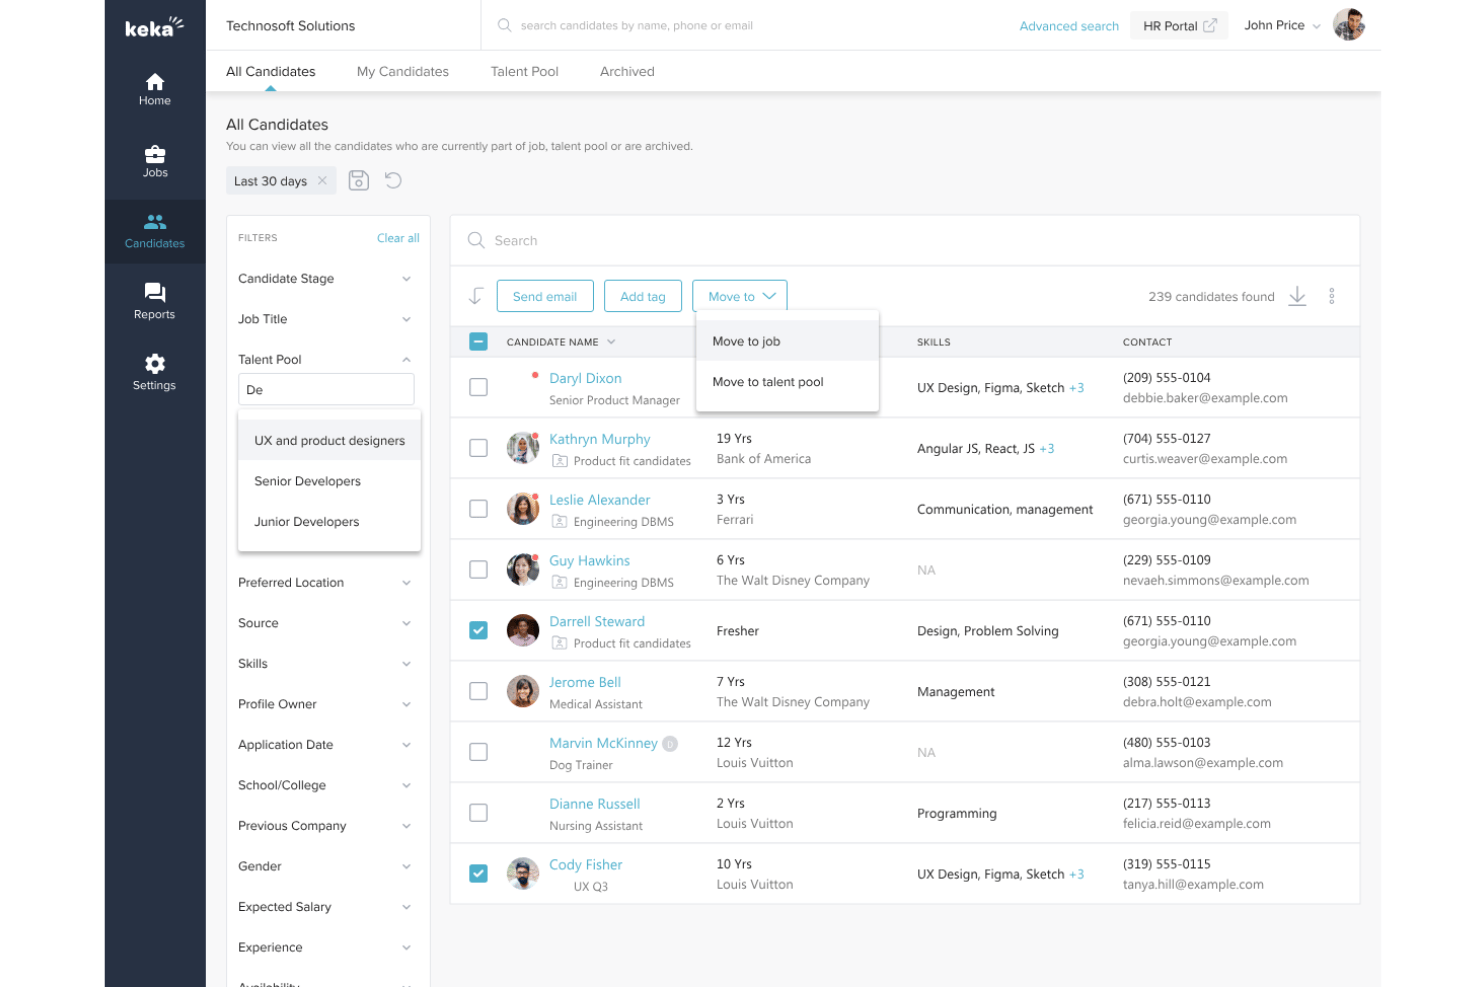Viewport: 1480px width, 987px height.
Task: Select the Candidates sidebar icon
Action: coord(155,222)
